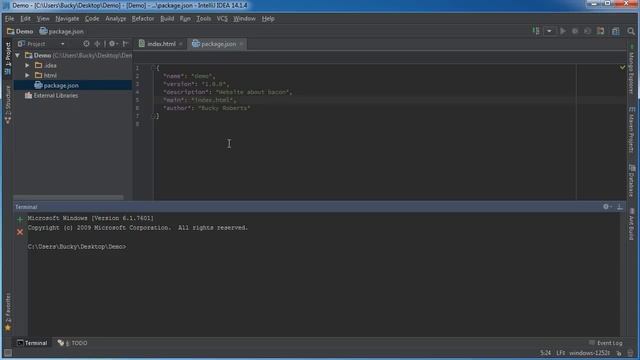This screenshot has width=640, height=360.
Task: Open the Window menu
Action: (244, 19)
